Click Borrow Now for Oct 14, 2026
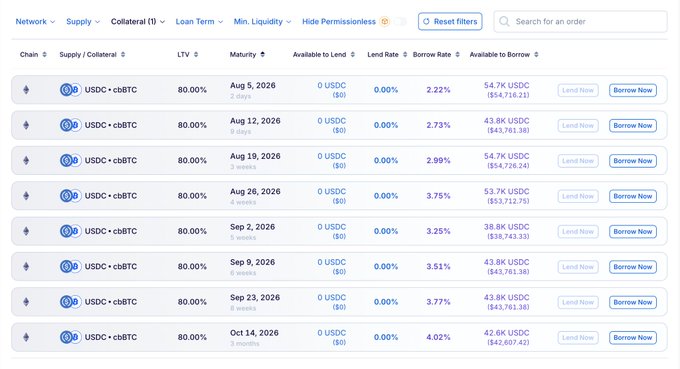 coord(633,338)
